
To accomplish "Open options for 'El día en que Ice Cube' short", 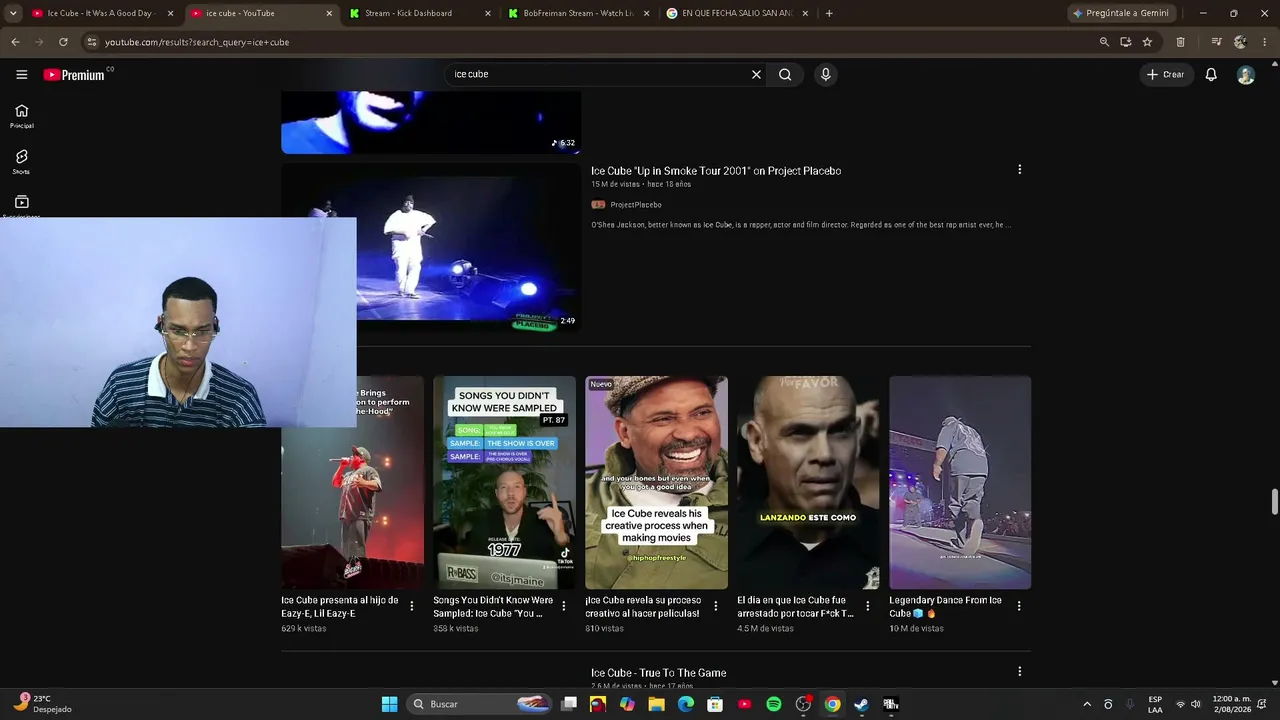I will coord(867,606).
